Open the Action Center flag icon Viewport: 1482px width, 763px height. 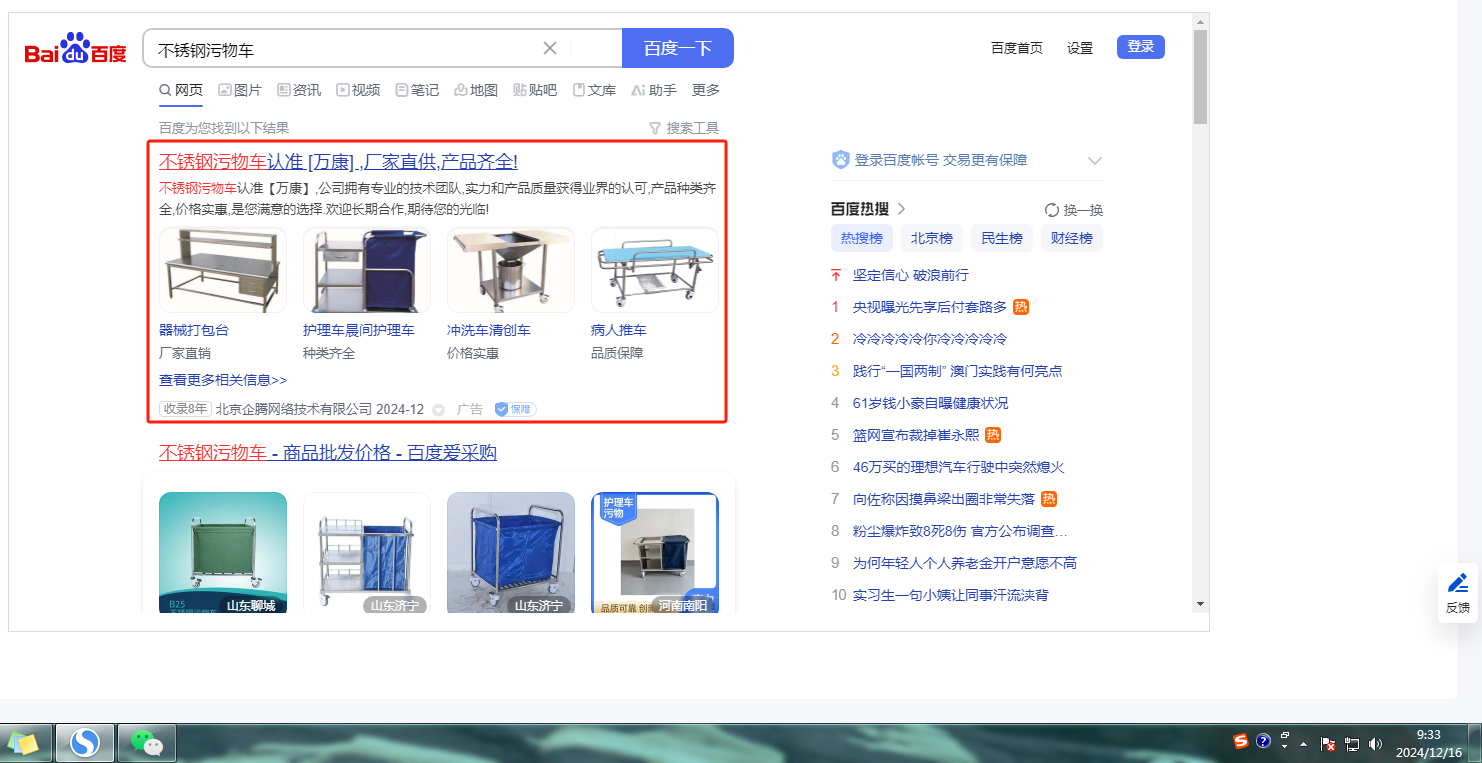click(x=1329, y=743)
